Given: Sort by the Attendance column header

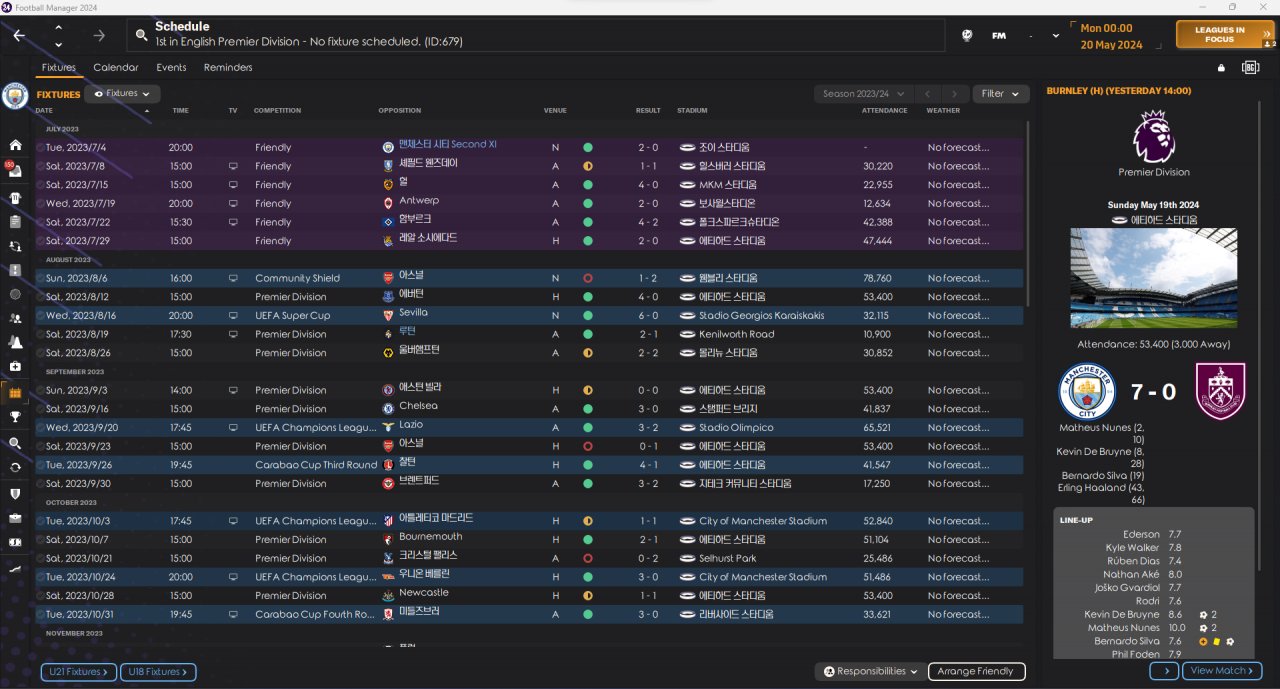Looking at the screenshot, I should pos(884,110).
